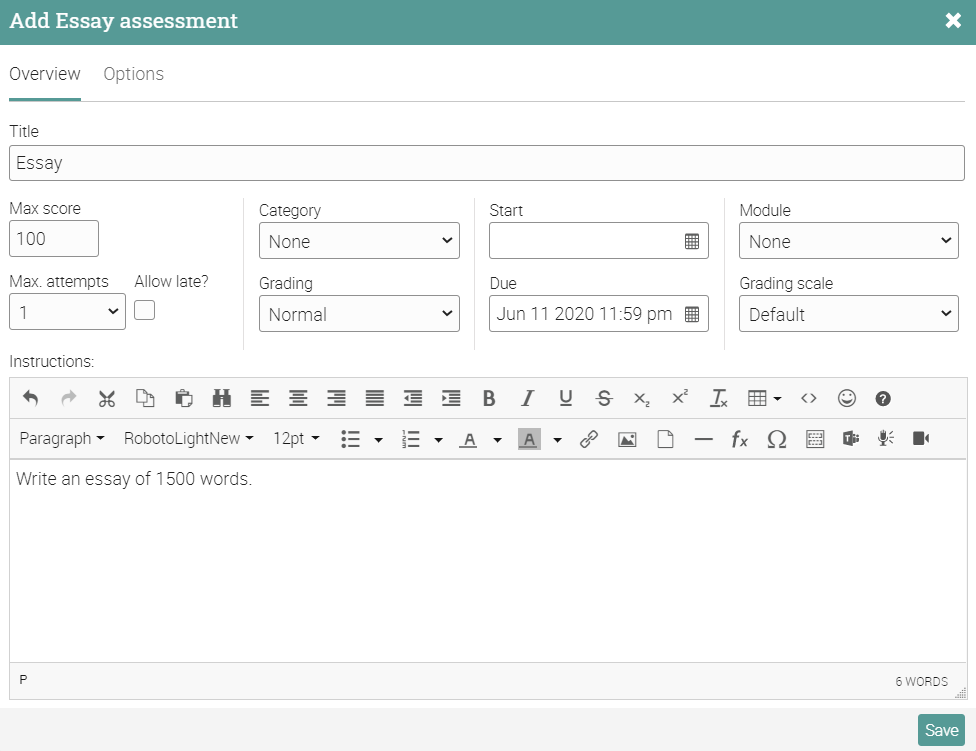Viewport: 976px width, 751px height.
Task: Toggle the Allow late checkbox
Action: pyautogui.click(x=144, y=310)
